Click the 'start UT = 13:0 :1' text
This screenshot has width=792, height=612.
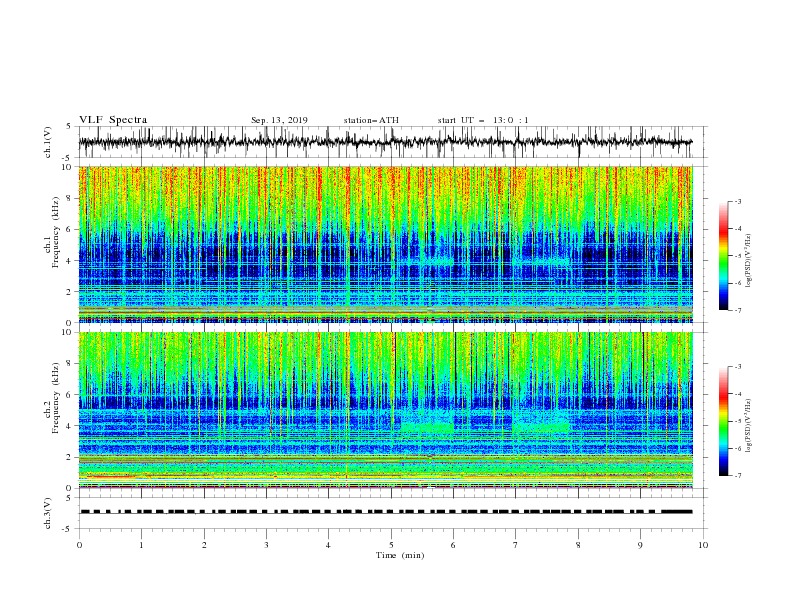(483, 120)
